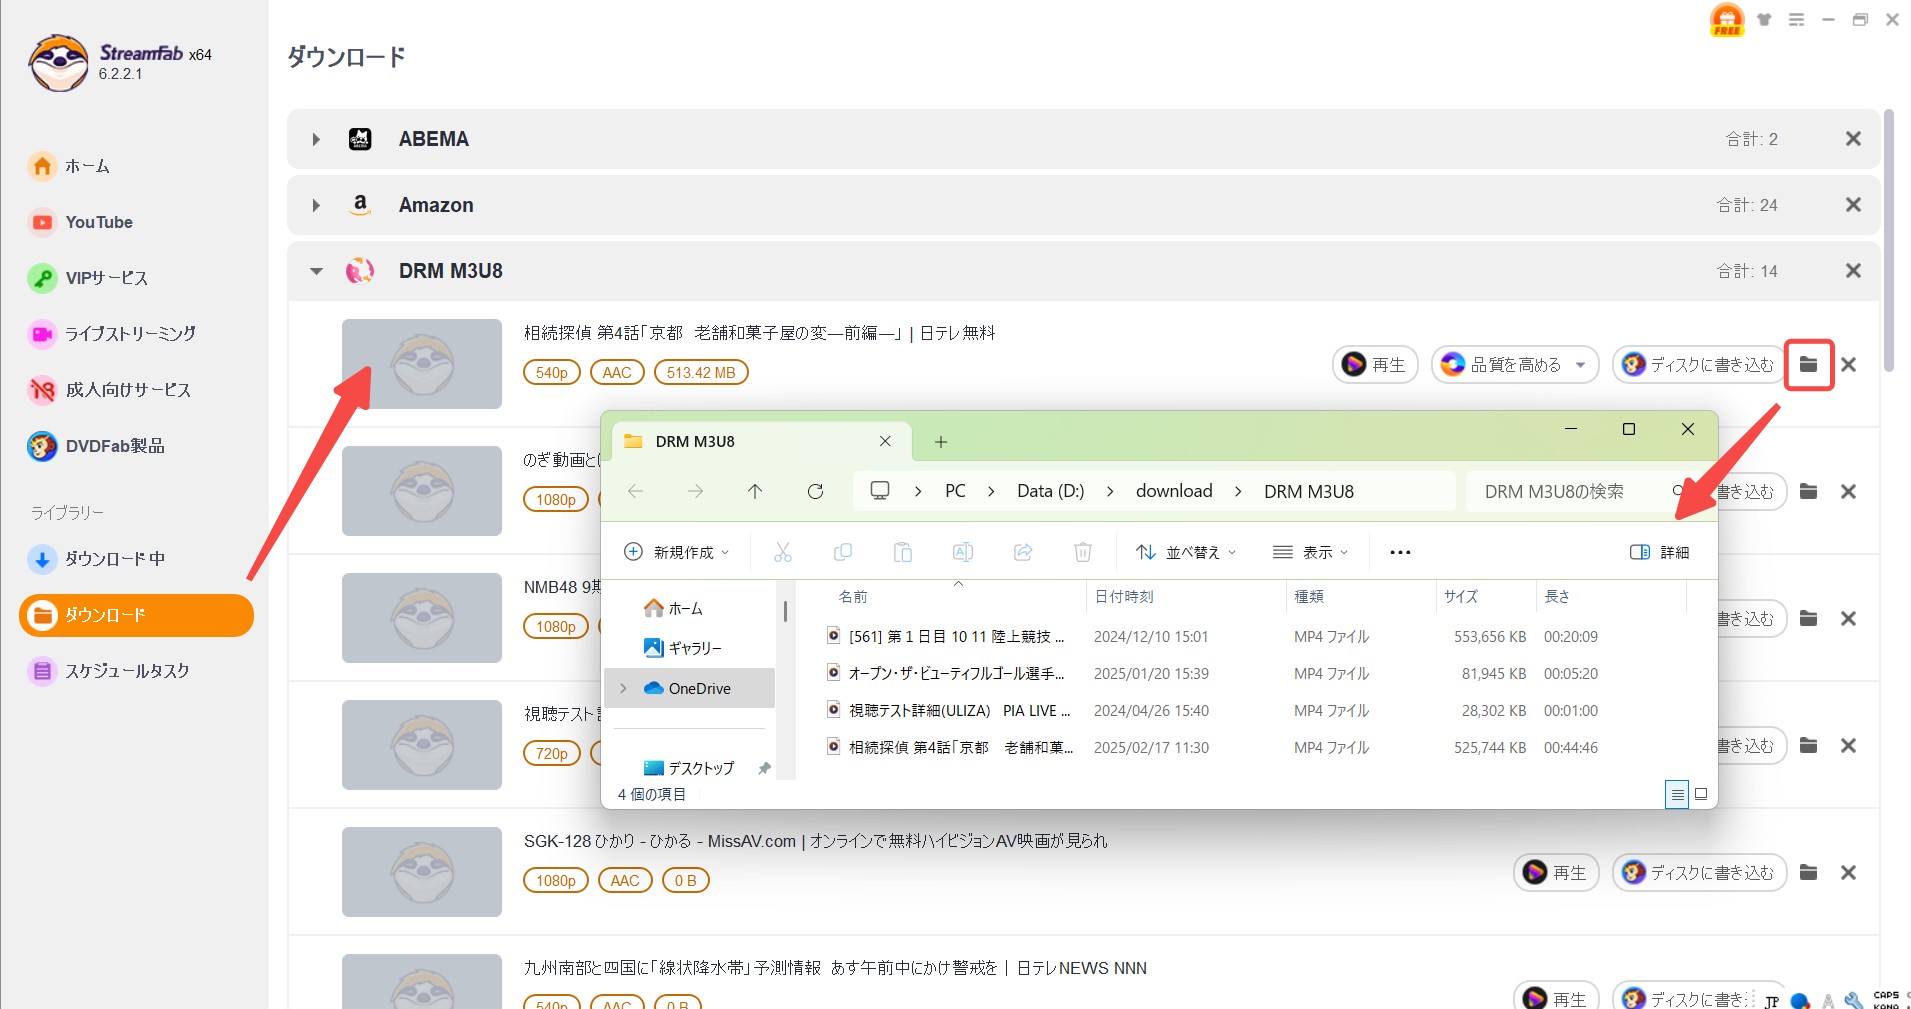Click the shirt skin icon in title bar
Viewport: 1911px width, 1009px height.
click(x=1765, y=20)
